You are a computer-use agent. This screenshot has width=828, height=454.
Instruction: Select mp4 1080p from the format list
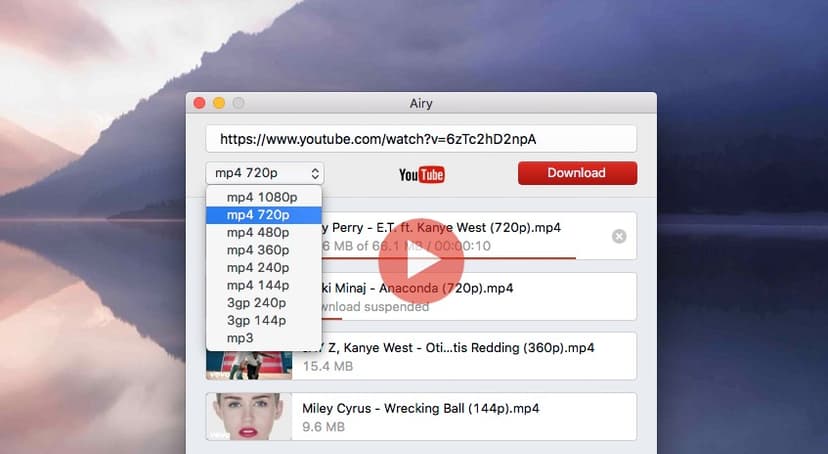(264, 197)
